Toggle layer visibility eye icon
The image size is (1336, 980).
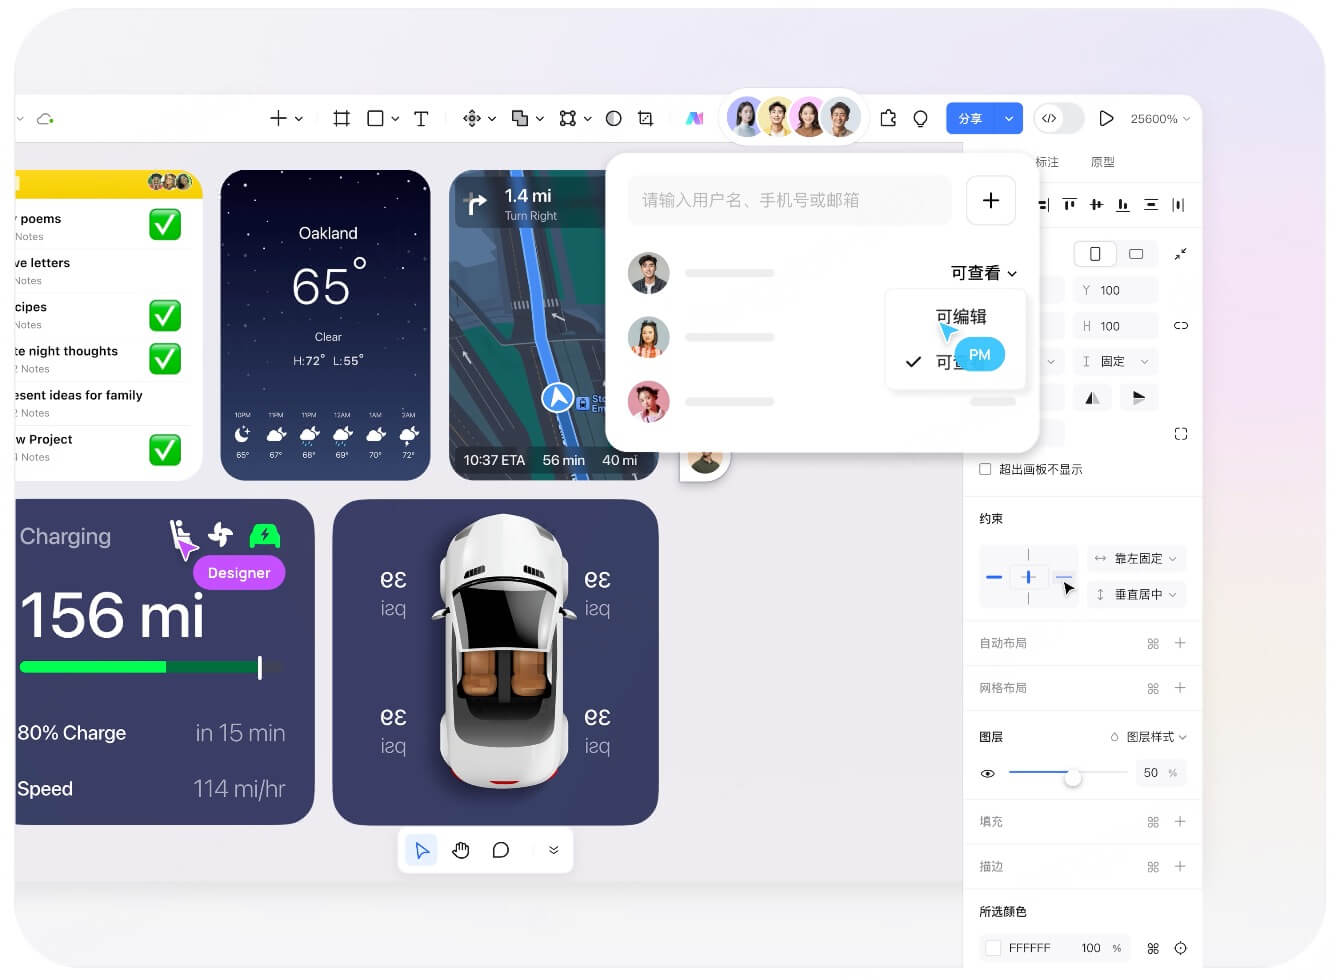click(988, 774)
